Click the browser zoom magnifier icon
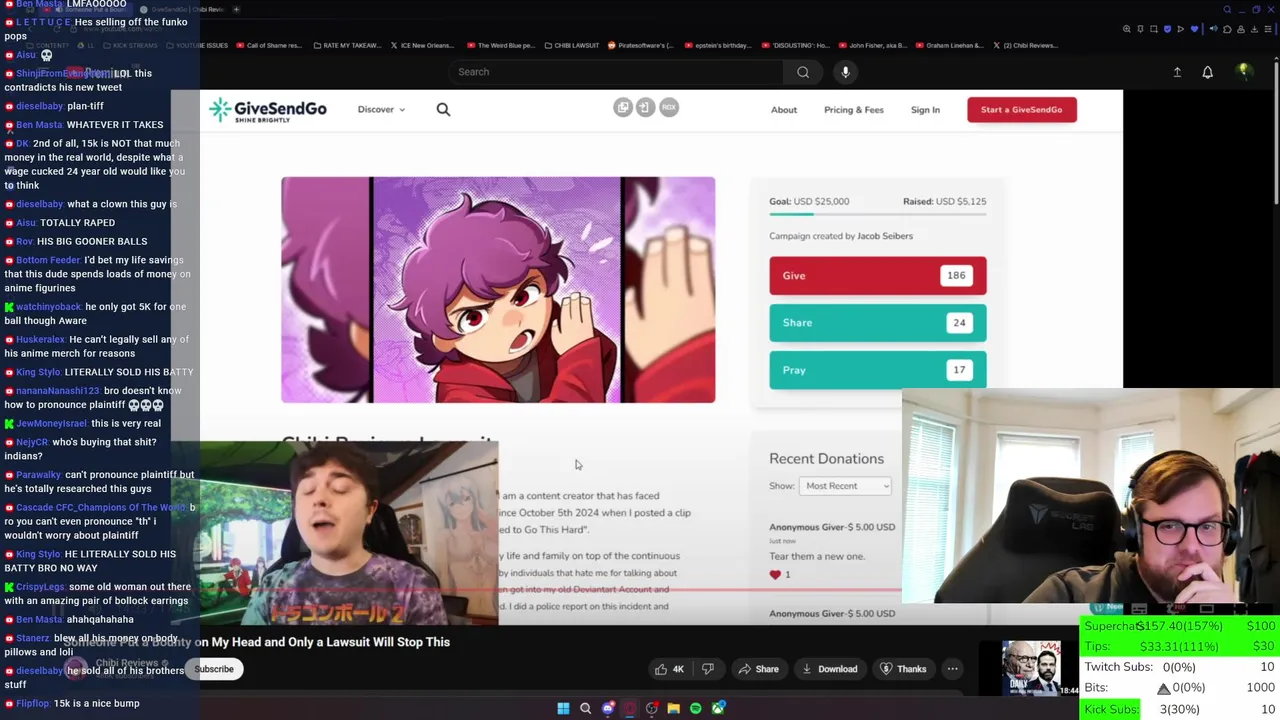Image resolution: width=1280 pixels, height=720 pixels. 1127,29
